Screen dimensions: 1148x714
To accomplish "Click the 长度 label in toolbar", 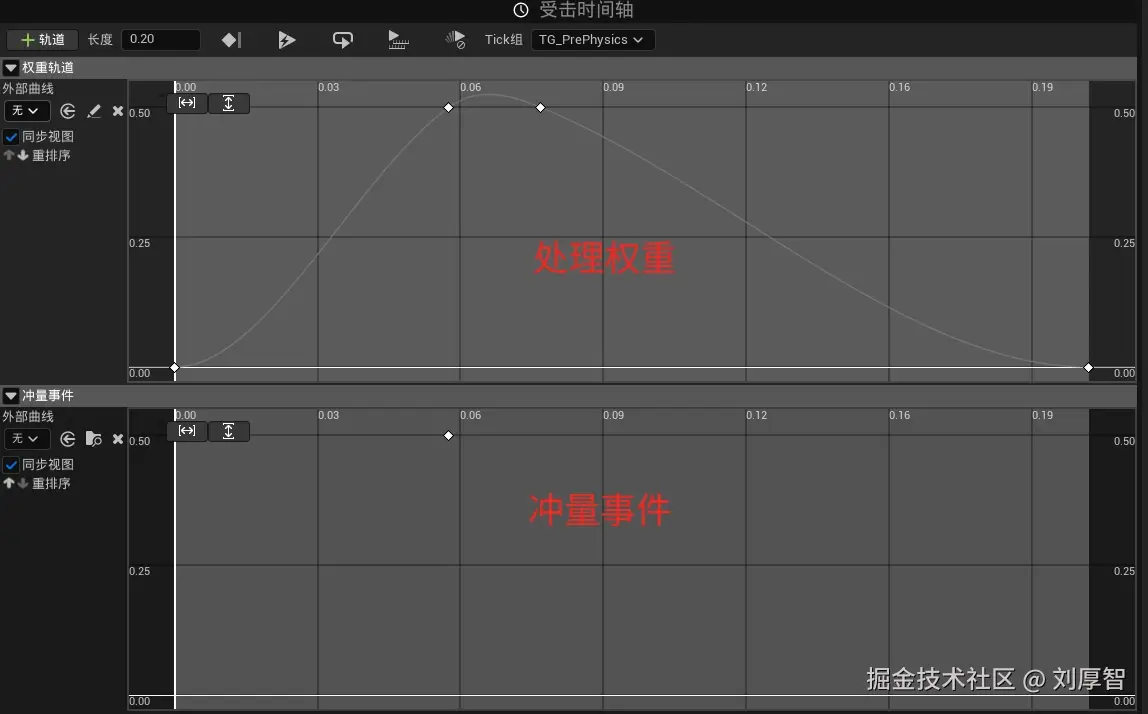I will [x=100, y=40].
